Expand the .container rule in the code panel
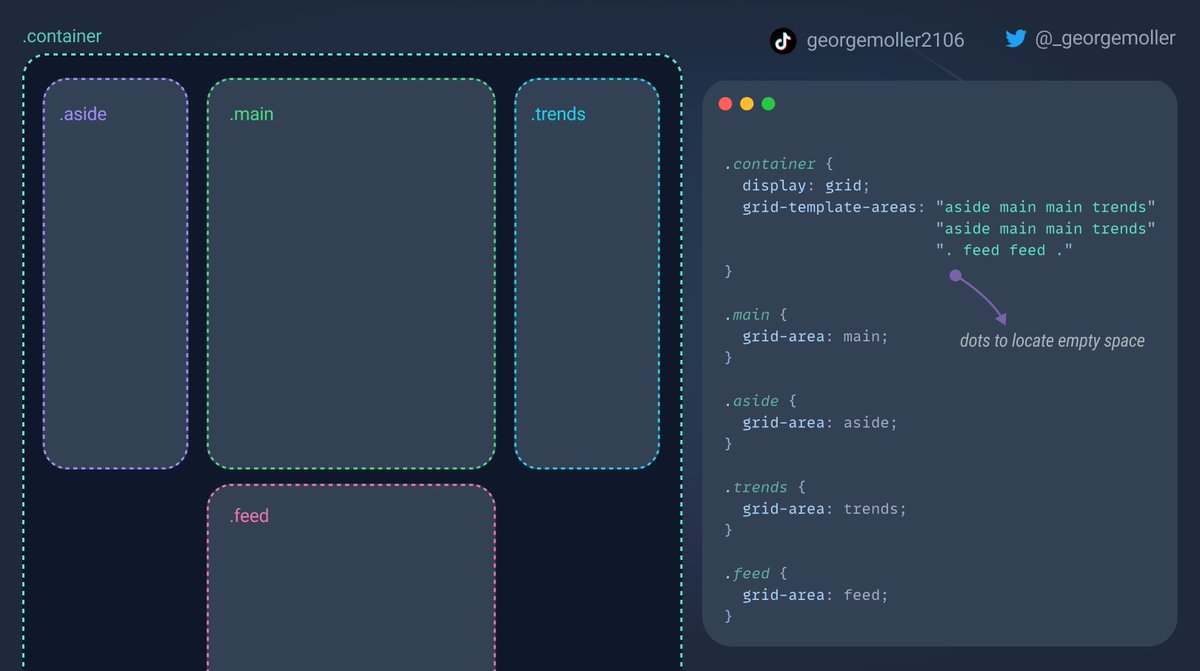This screenshot has width=1200, height=671. pyautogui.click(x=770, y=163)
